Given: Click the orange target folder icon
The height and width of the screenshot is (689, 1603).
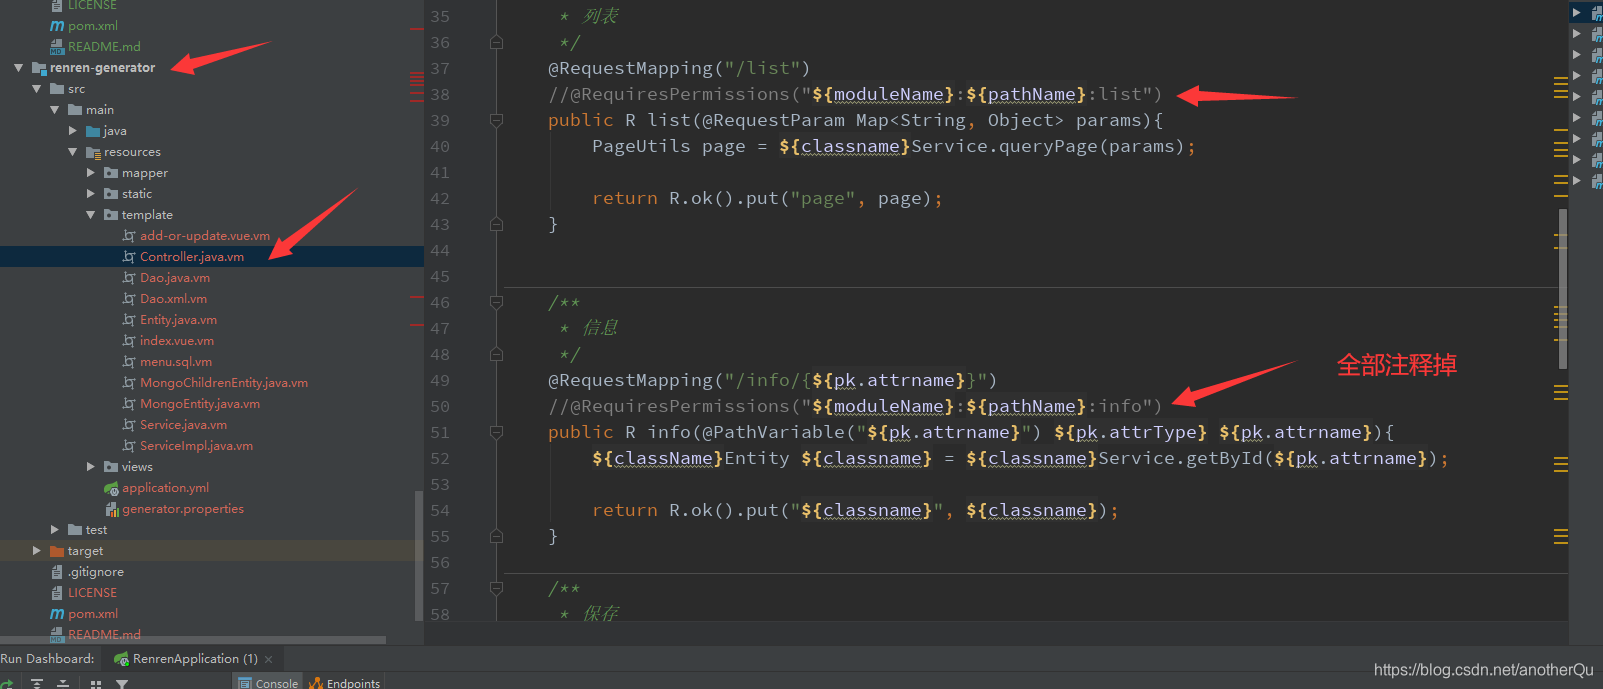Looking at the screenshot, I should [x=57, y=551].
